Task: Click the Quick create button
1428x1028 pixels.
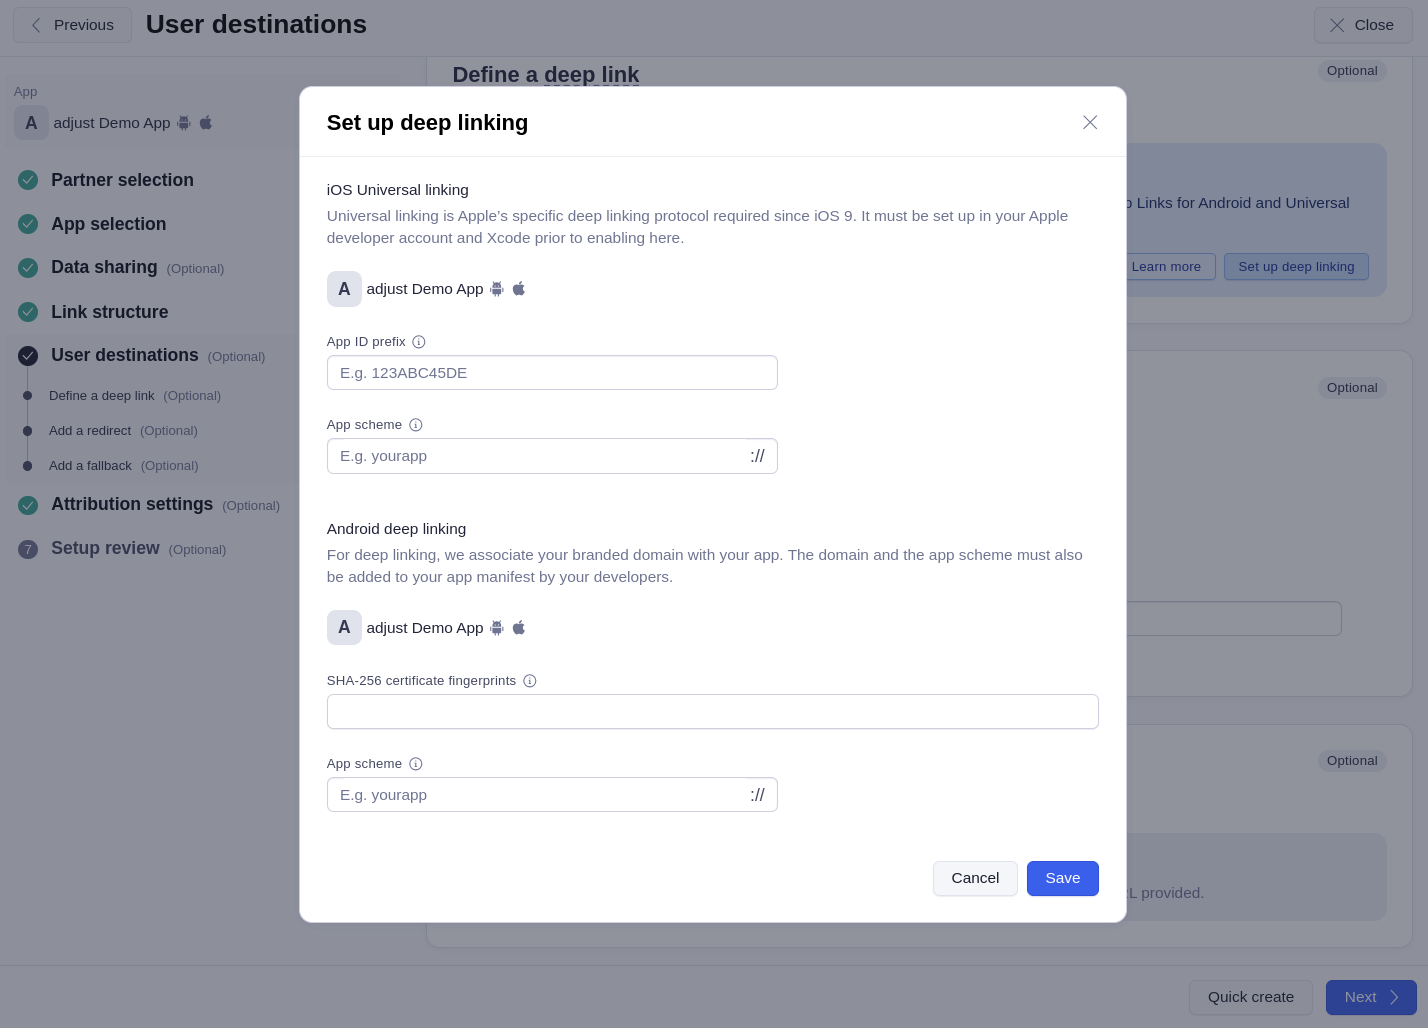Action: point(1251,997)
